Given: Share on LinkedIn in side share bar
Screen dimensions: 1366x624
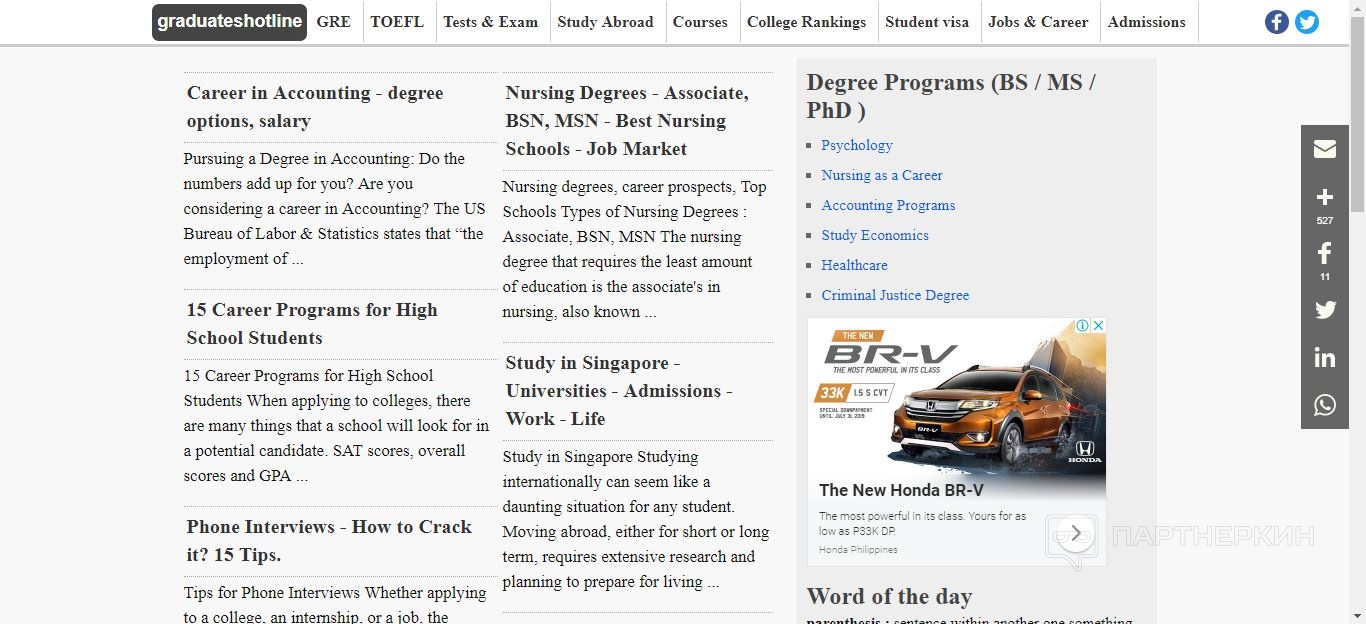Looking at the screenshot, I should [1325, 358].
